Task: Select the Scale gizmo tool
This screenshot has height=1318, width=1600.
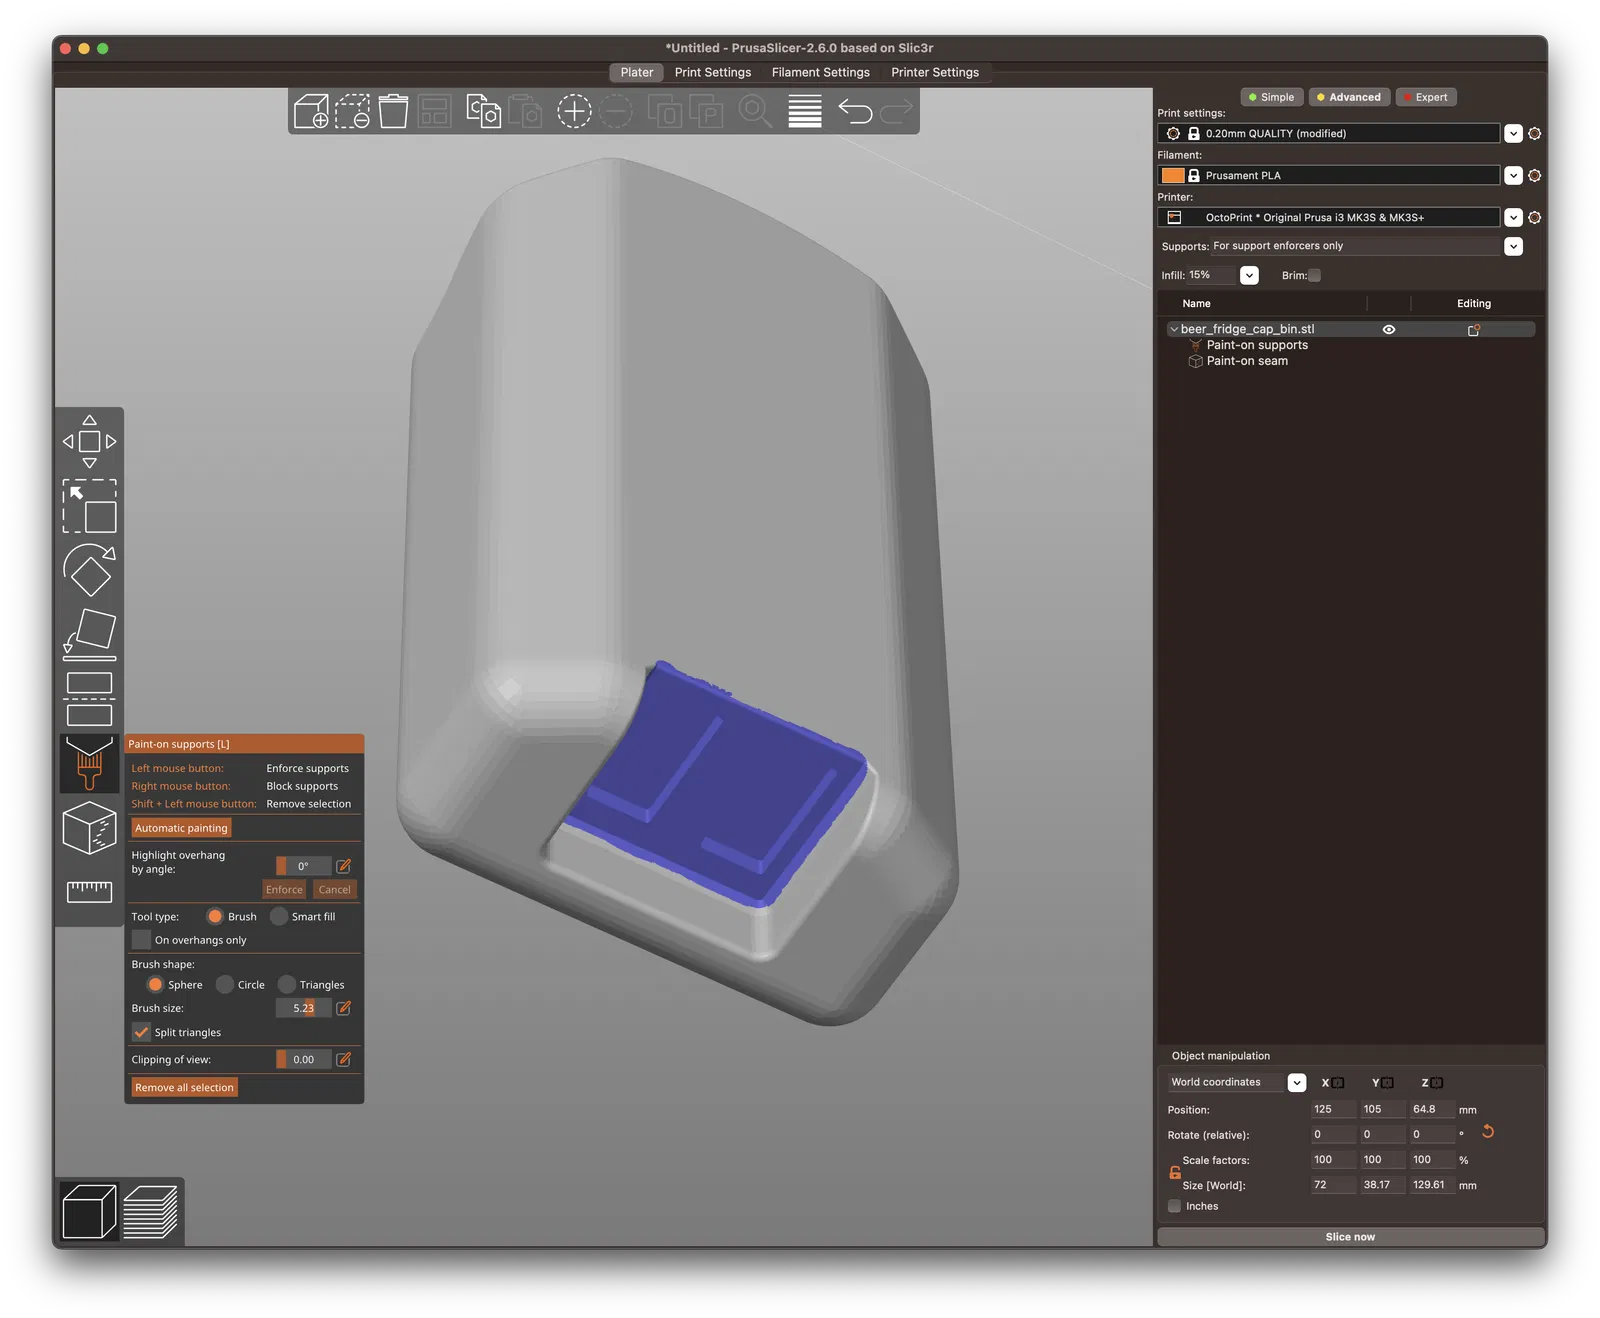Action: (89, 506)
